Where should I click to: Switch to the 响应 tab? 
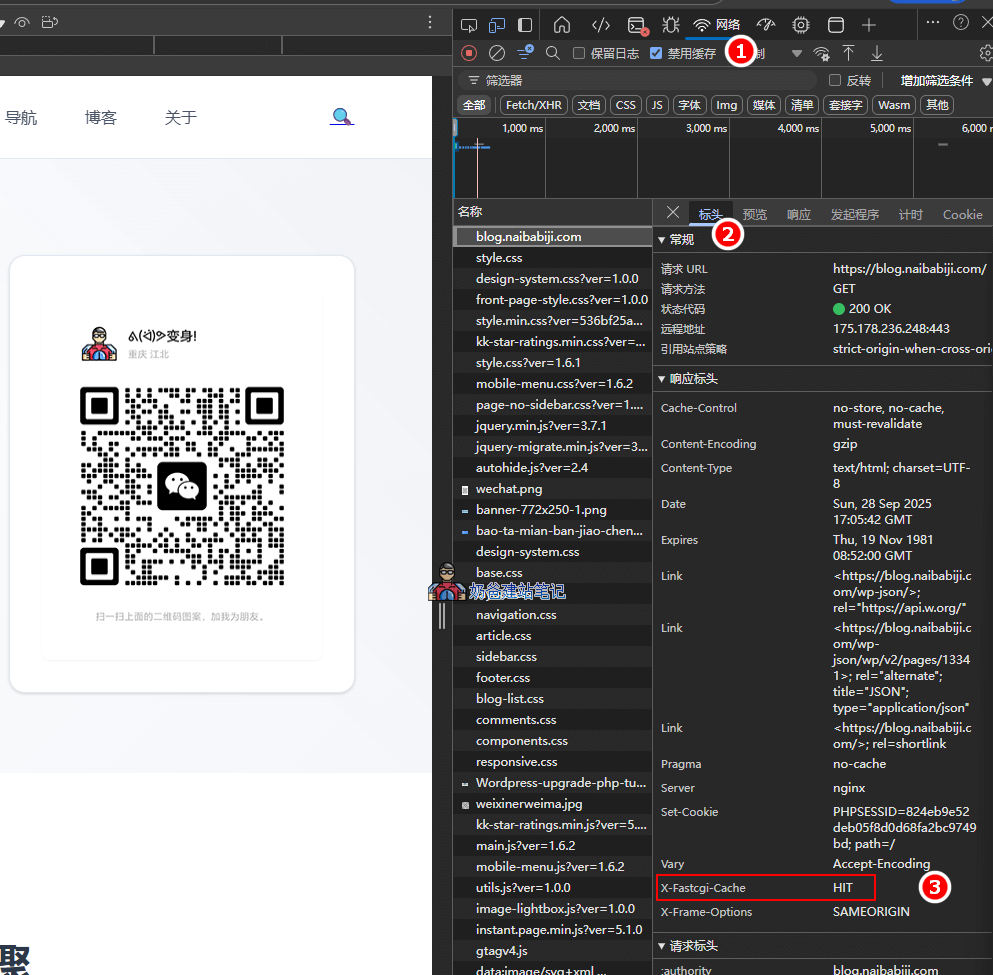(x=799, y=214)
